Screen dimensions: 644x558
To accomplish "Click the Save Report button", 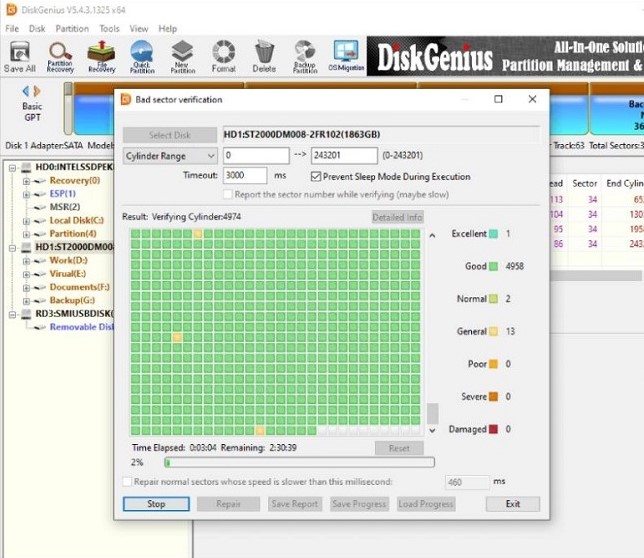I will 294,504.
